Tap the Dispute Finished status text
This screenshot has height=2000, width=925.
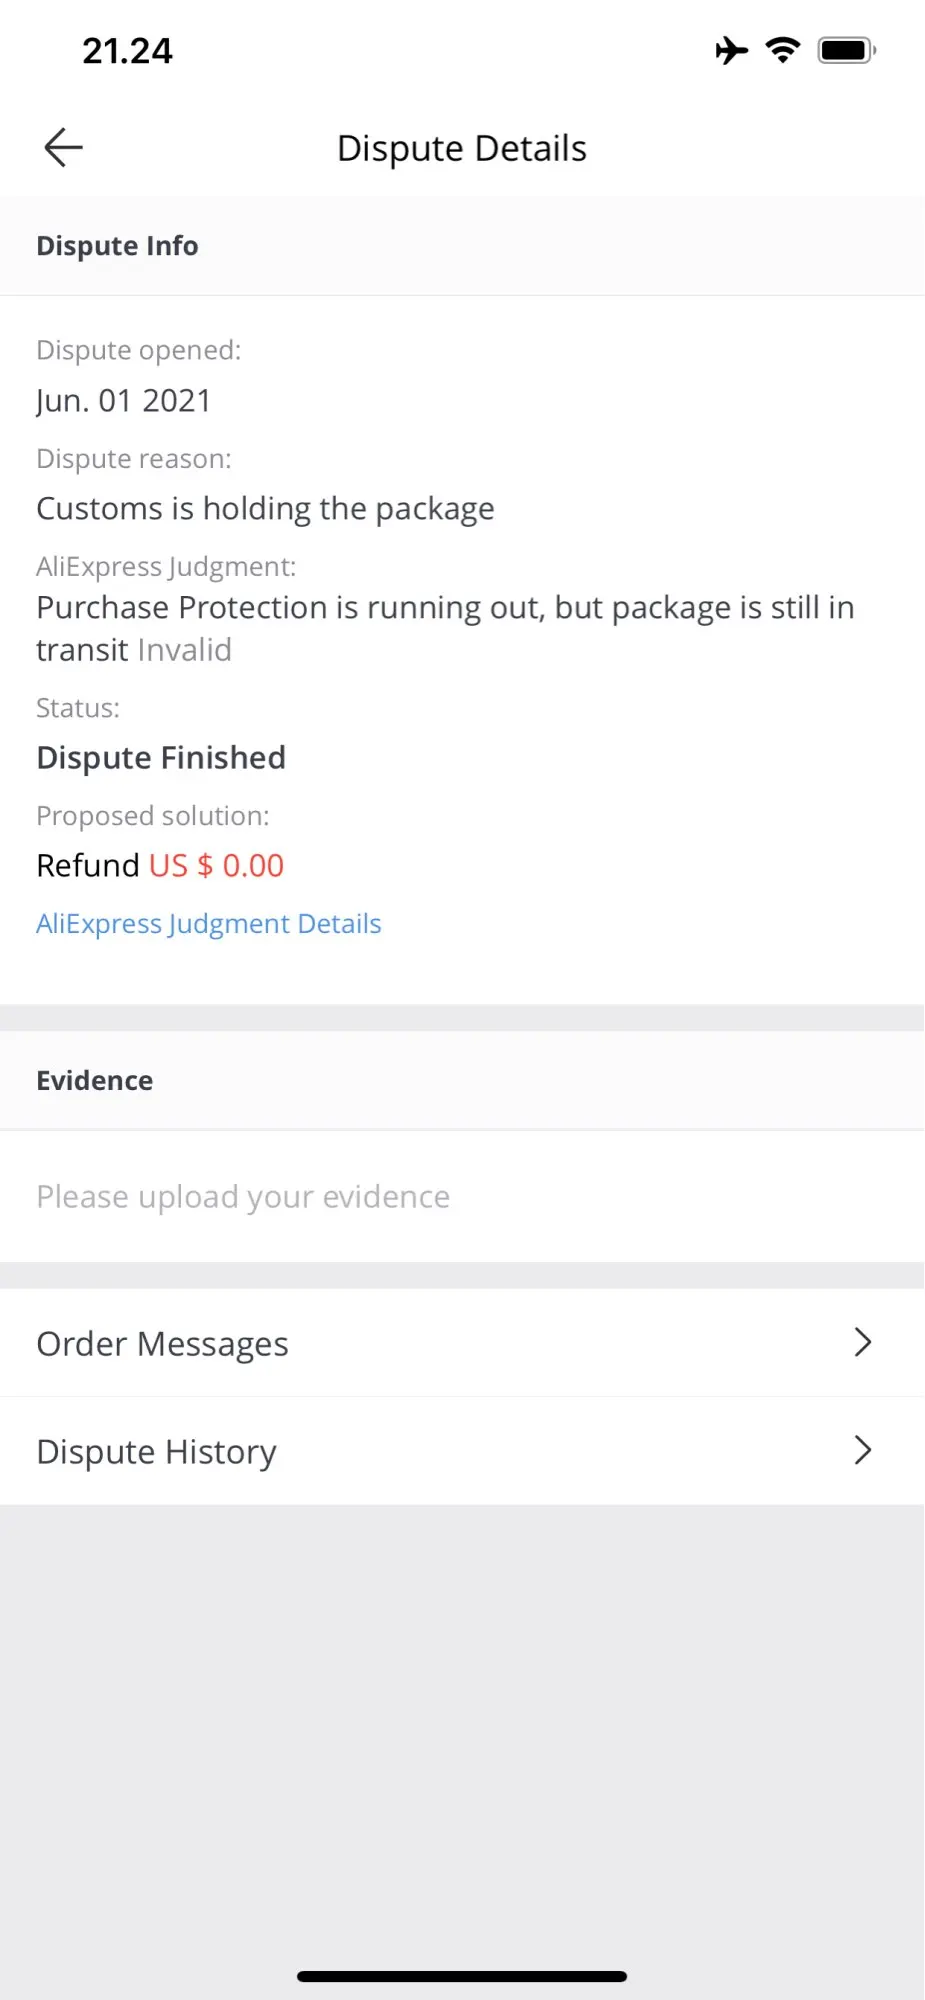click(x=161, y=758)
